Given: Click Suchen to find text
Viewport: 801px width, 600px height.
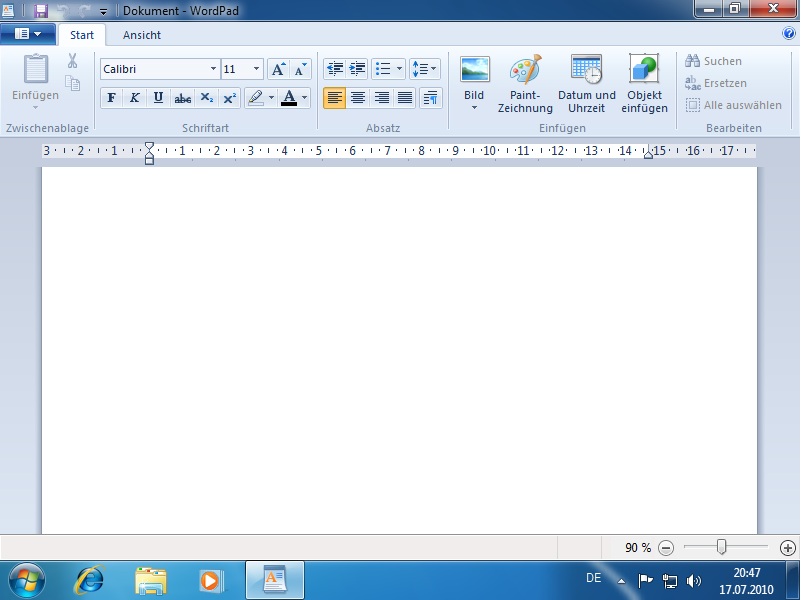Looking at the screenshot, I should 713,61.
